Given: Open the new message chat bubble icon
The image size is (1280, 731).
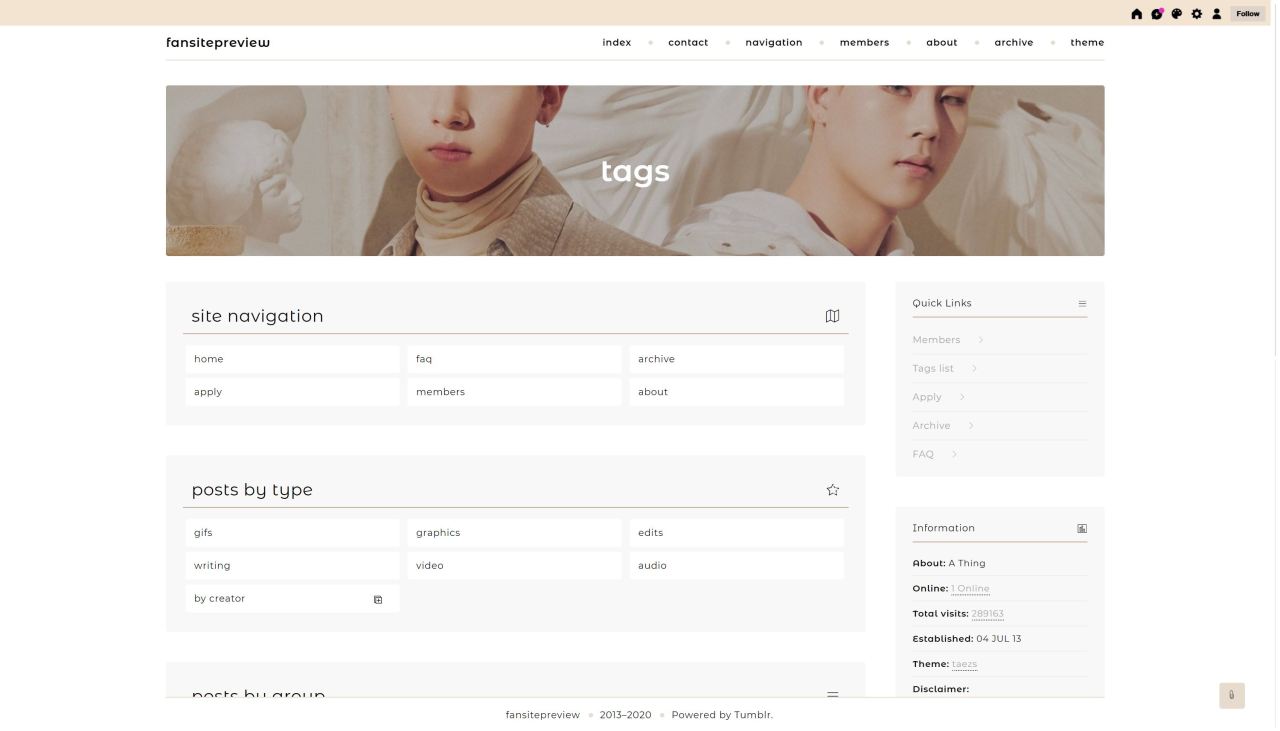Looking at the screenshot, I should (x=1157, y=14).
